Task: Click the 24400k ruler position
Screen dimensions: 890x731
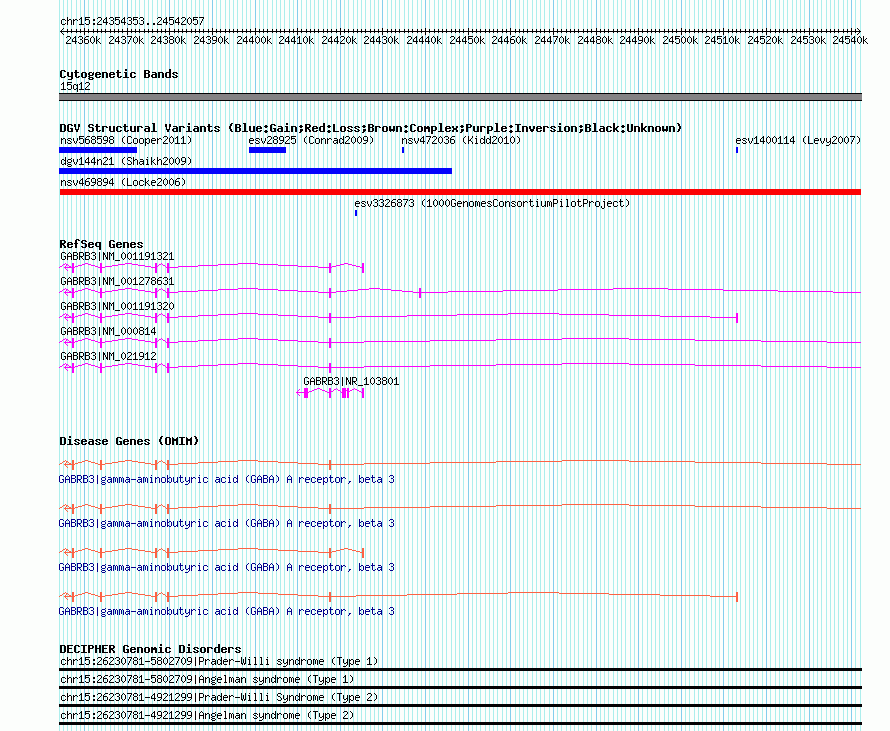Action: [x=254, y=40]
